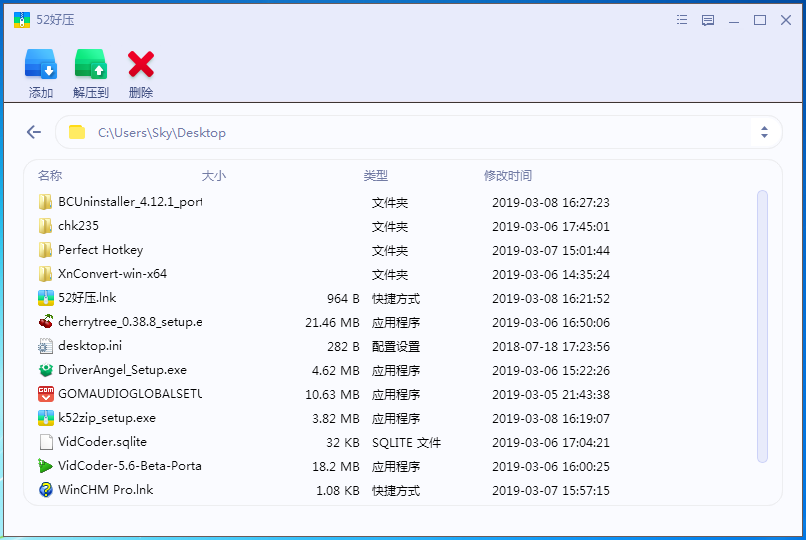Click the file name "Perfect Hotkey"

click(100, 250)
